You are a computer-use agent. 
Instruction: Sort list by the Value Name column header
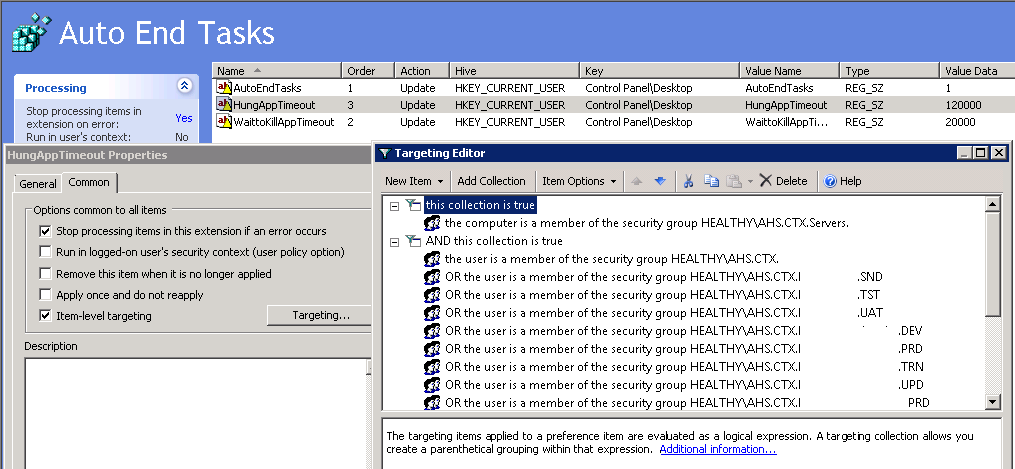773,71
